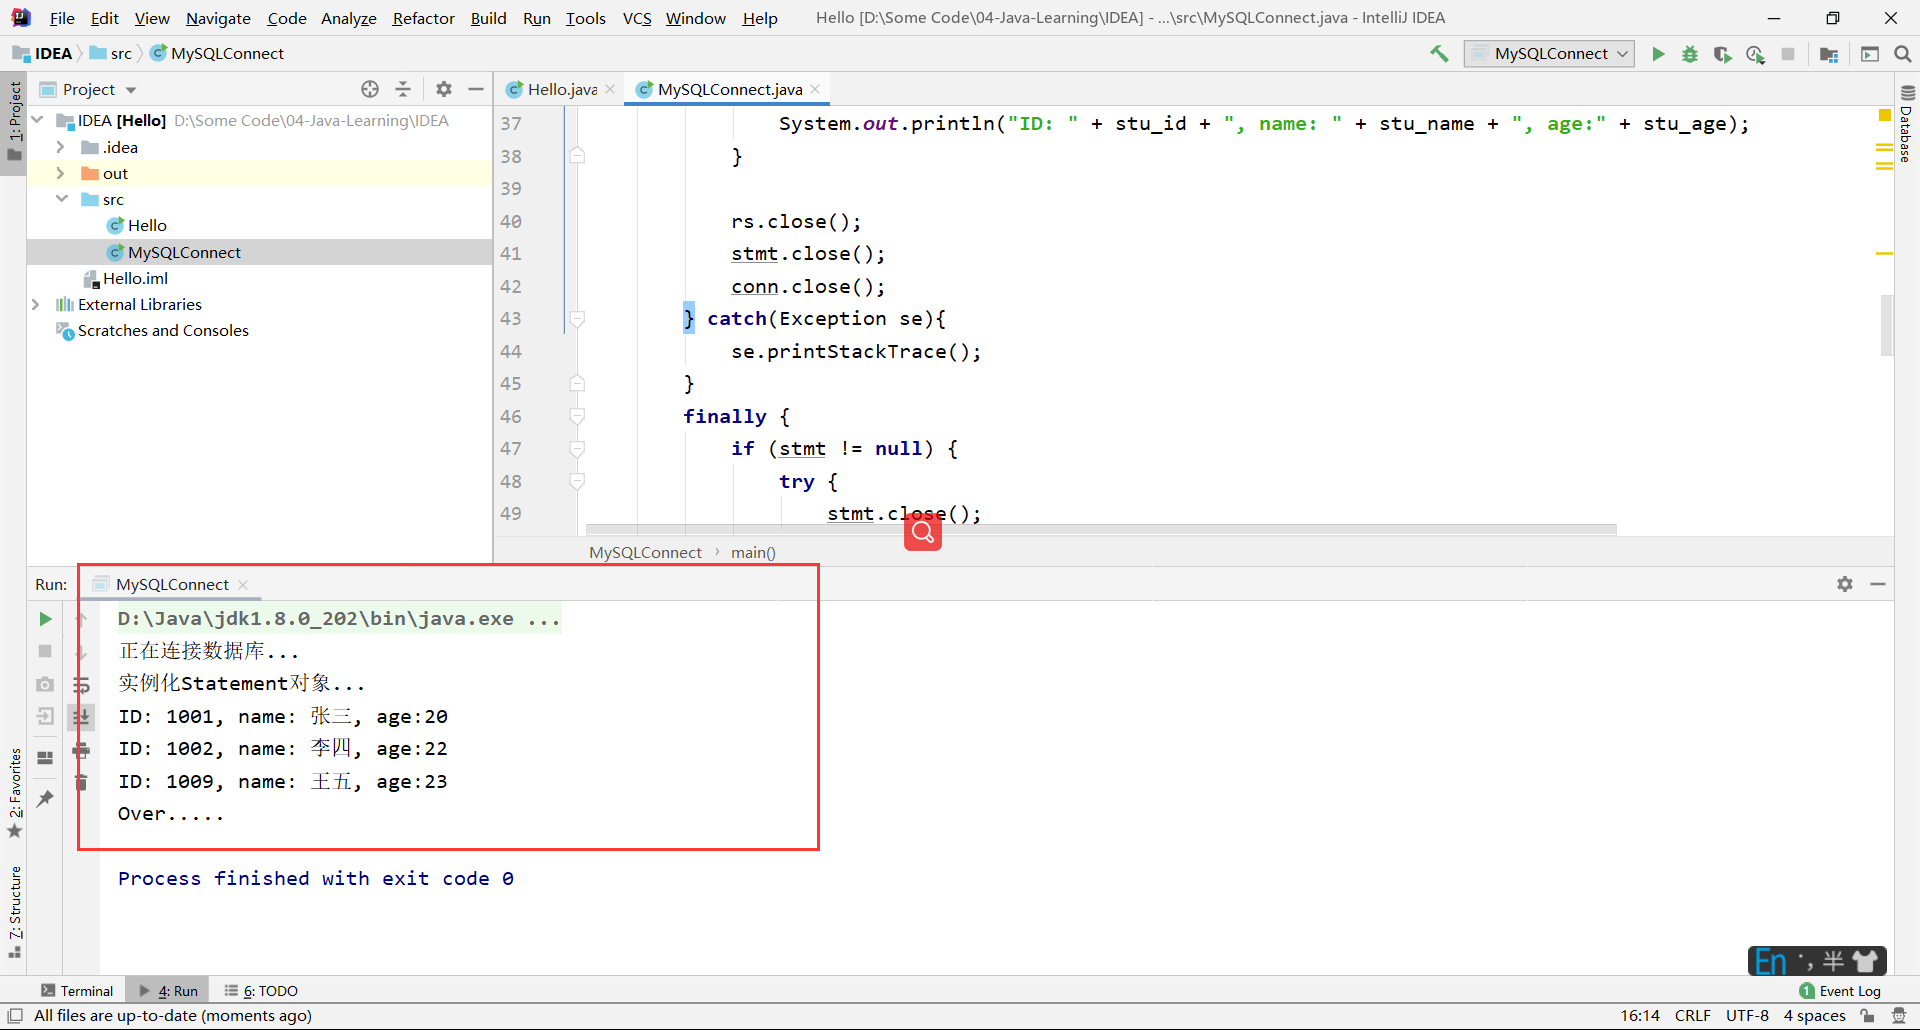The image size is (1920, 1030).
Task: Click the UTF-8 encoding selector
Action: pyautogui.click(x=1747, y=1016)
